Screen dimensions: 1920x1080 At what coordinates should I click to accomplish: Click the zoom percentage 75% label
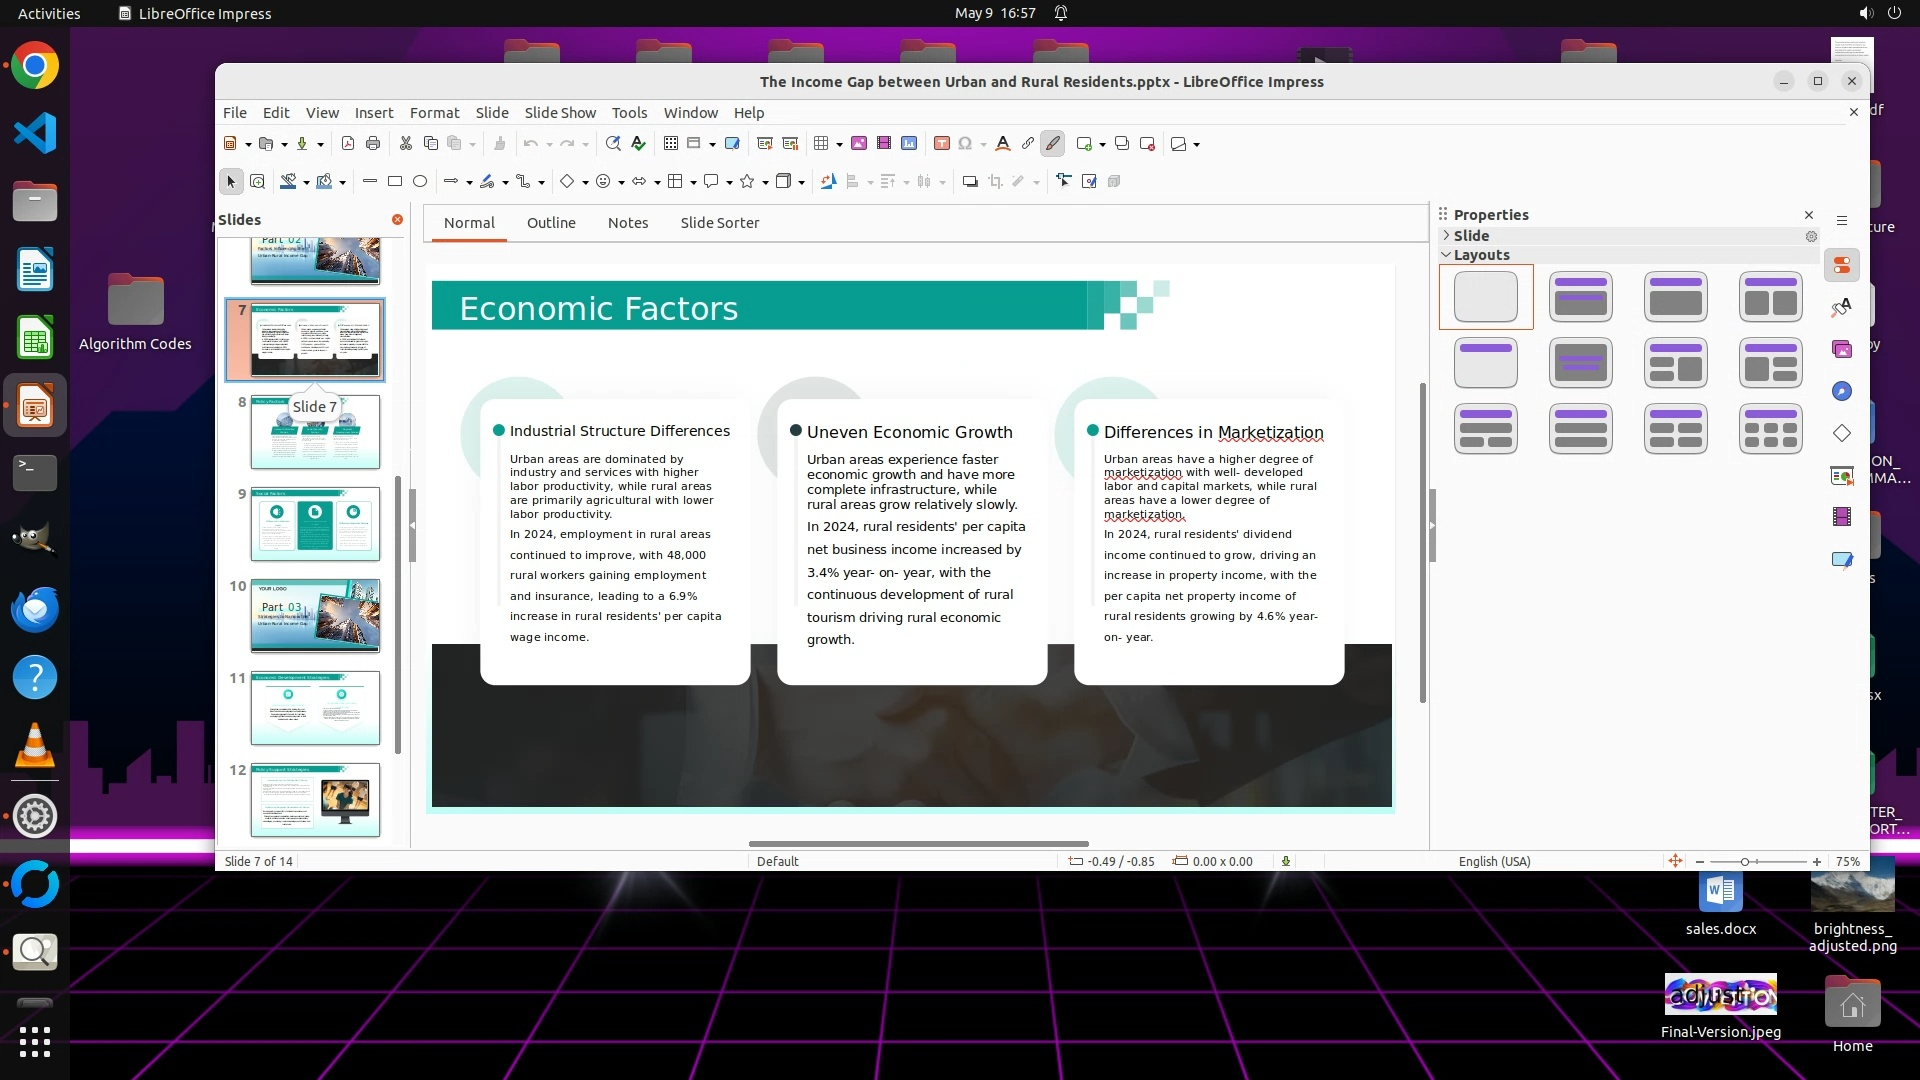[1847, 862]
